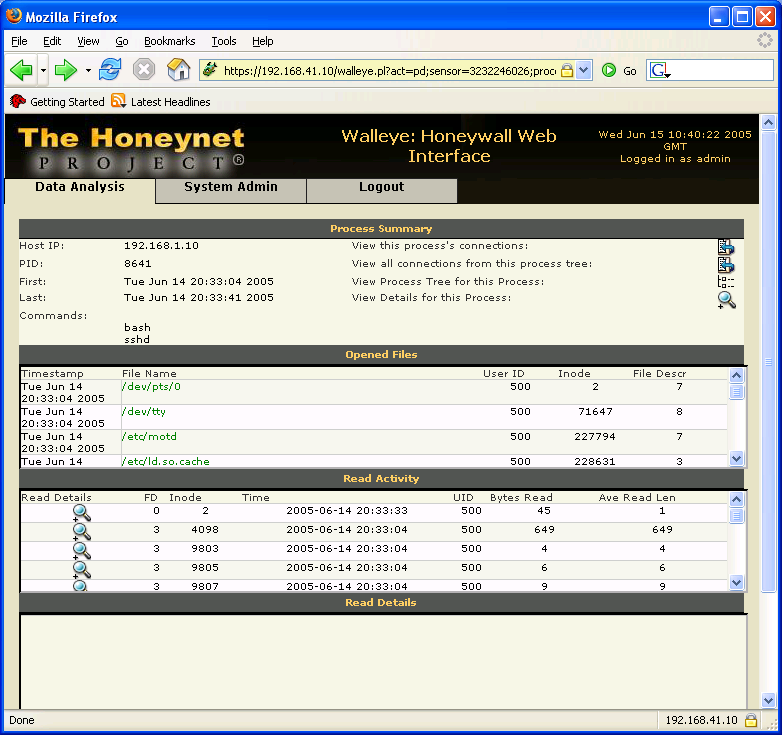Screen dimensions: 782x735
Task: Click the Firefox throbber activity icon
Action: [764, 40]
